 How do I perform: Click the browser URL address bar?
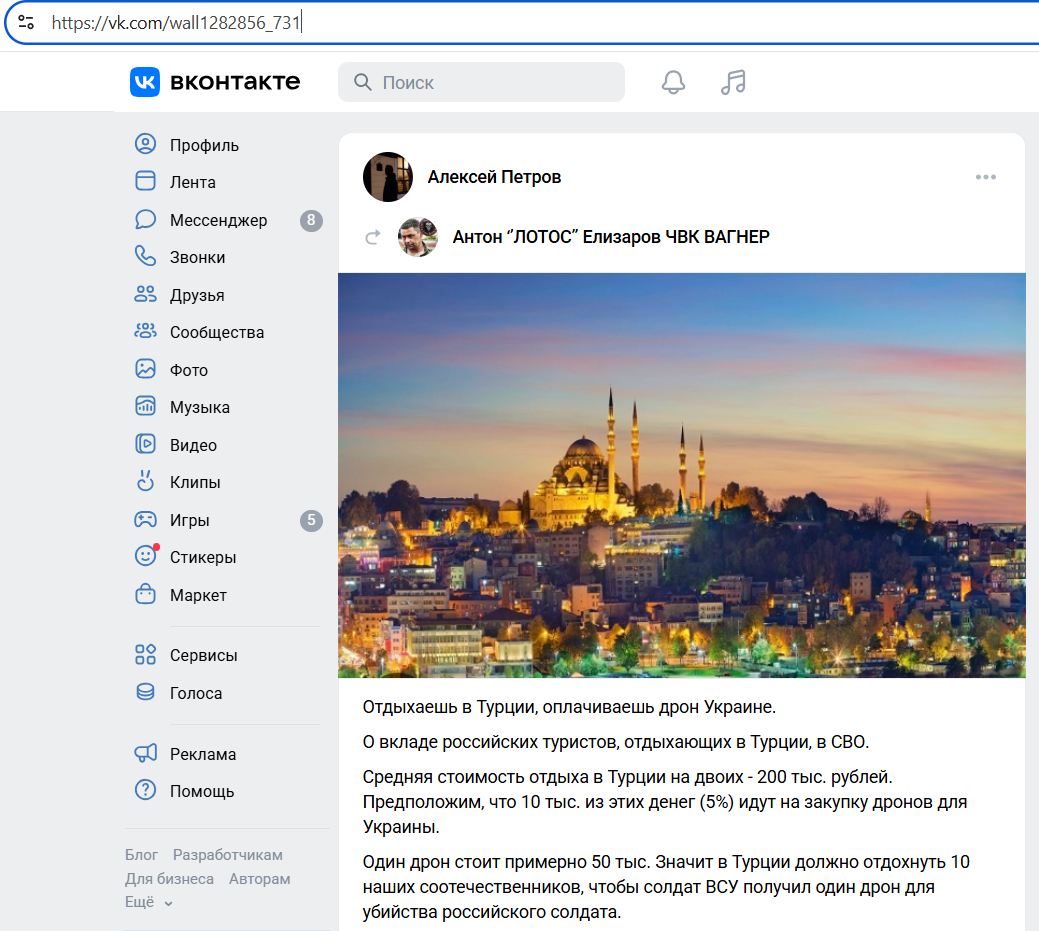pos(500,22)
